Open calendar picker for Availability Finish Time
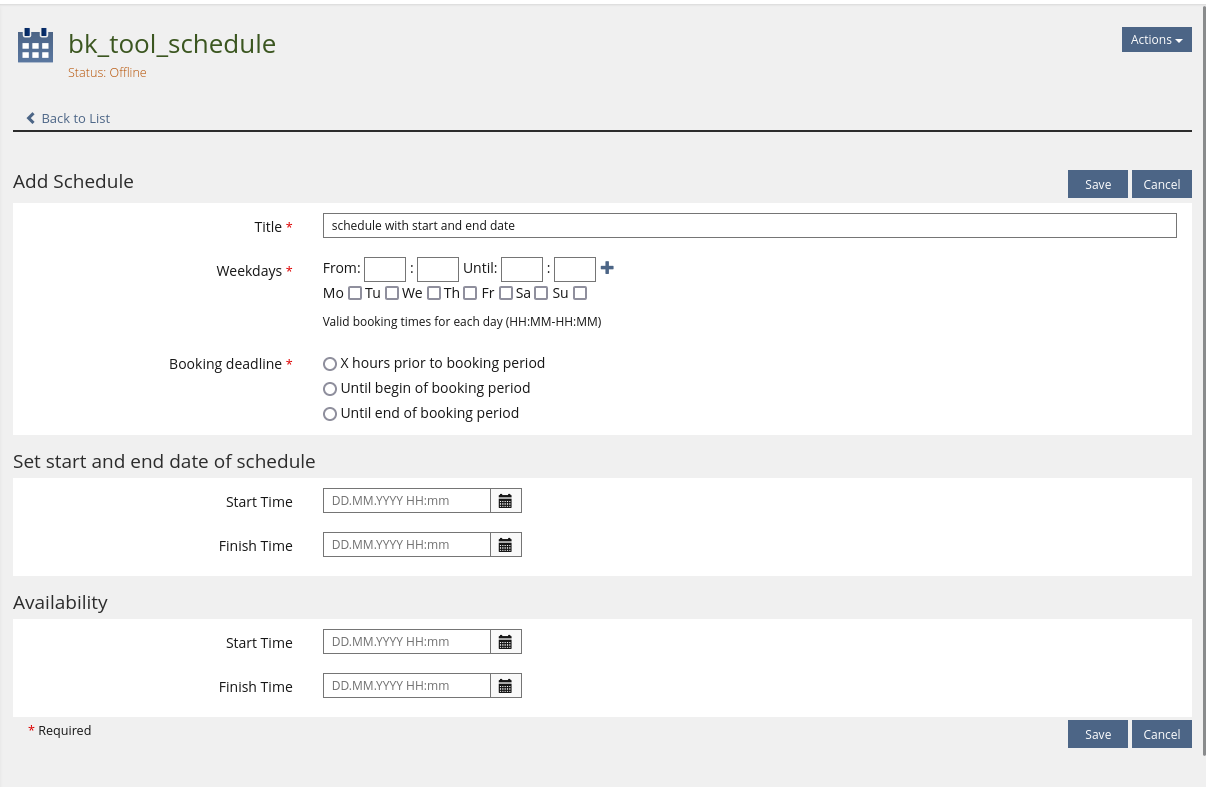Viewport: 1206px width, 787px height. point(505,686)
